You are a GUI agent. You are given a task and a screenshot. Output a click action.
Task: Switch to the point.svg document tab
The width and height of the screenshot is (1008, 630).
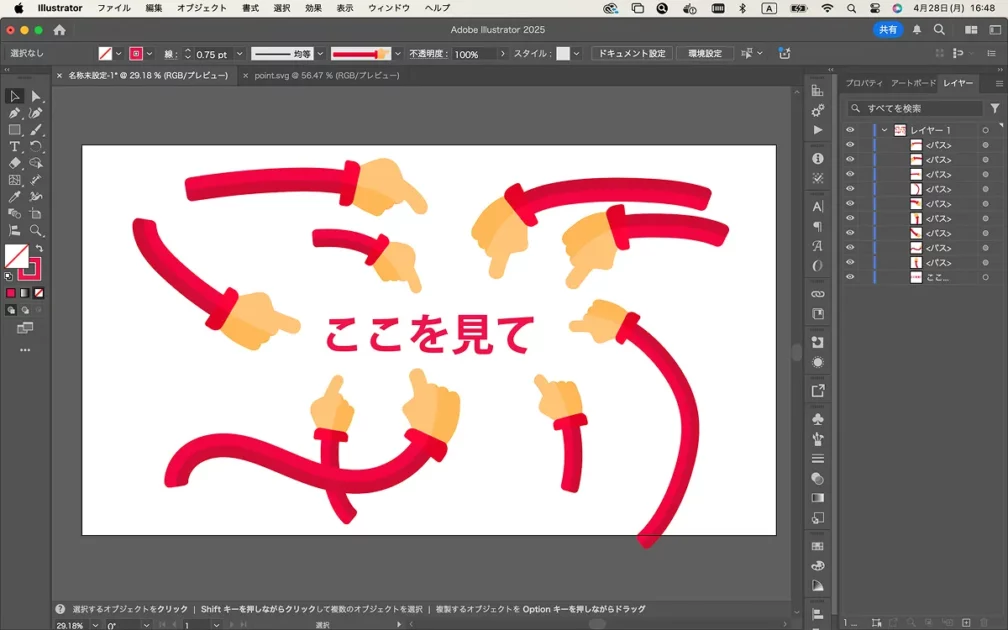(326, 75)
